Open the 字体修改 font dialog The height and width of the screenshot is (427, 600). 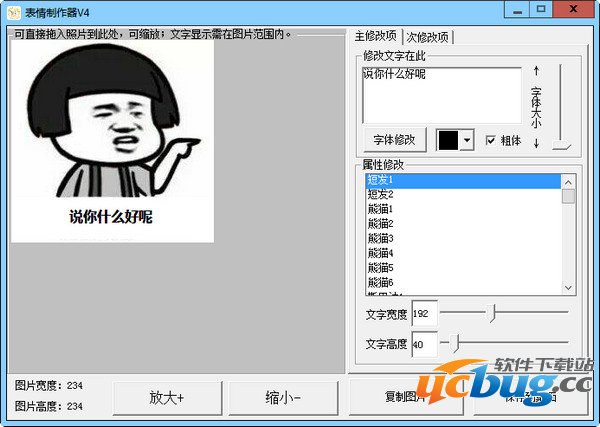[394, 140]
